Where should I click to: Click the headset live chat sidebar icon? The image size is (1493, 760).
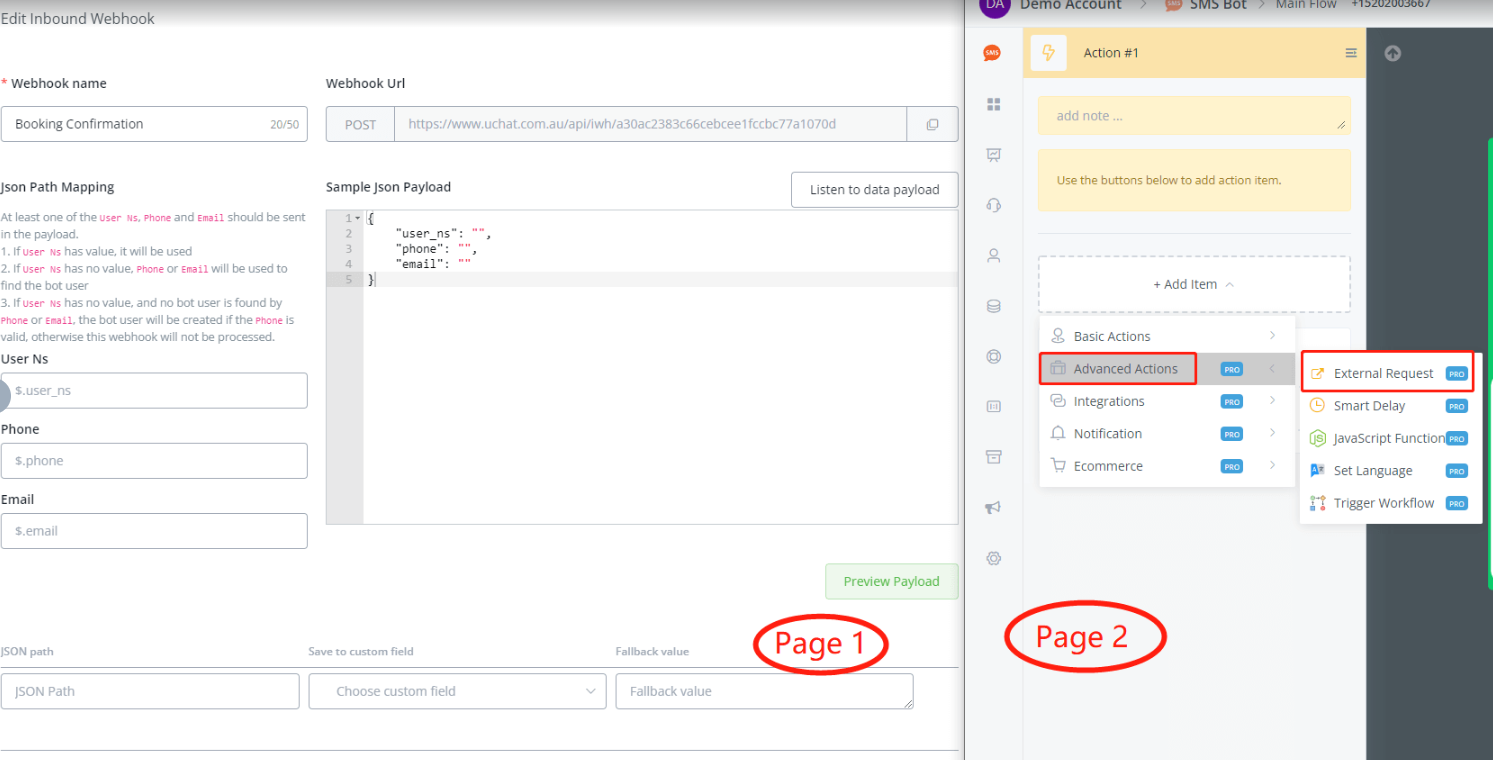[993, 205]
